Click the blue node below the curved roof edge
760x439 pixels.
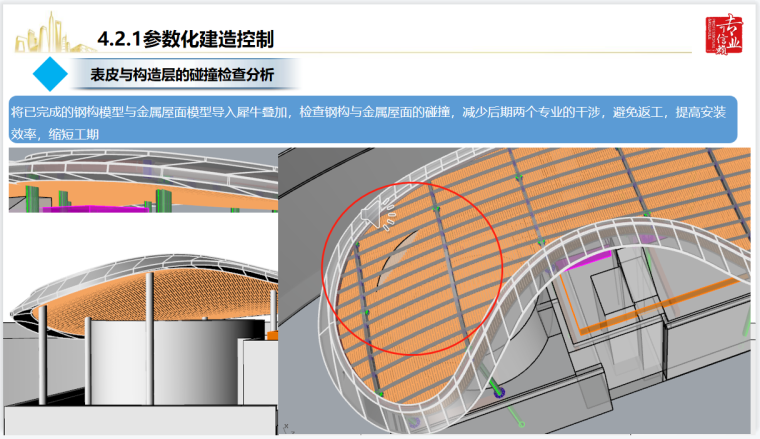[500, 394]
